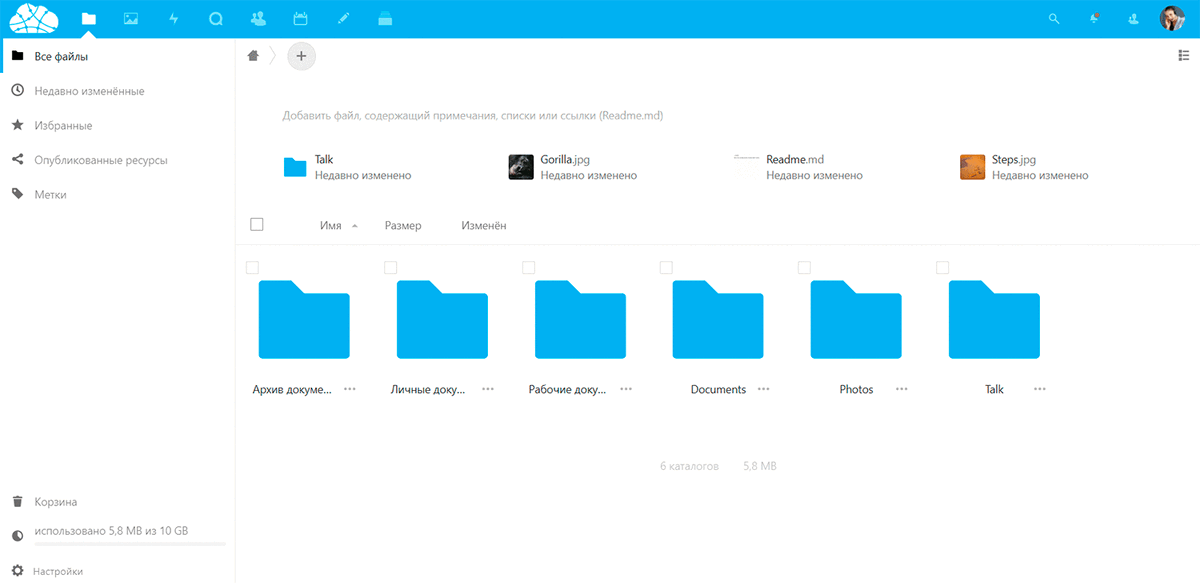The height and width of the screenshot is (583, 1200).
Task: Open the notifications bell icon
Action: pyautogui.click(x=1094, y=18)
